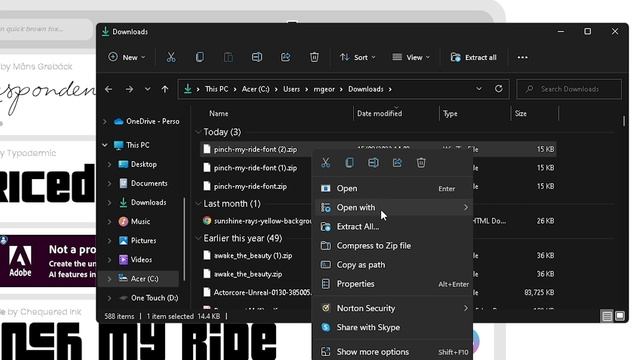Open recent locations dropdown chevron

point(147,89)
